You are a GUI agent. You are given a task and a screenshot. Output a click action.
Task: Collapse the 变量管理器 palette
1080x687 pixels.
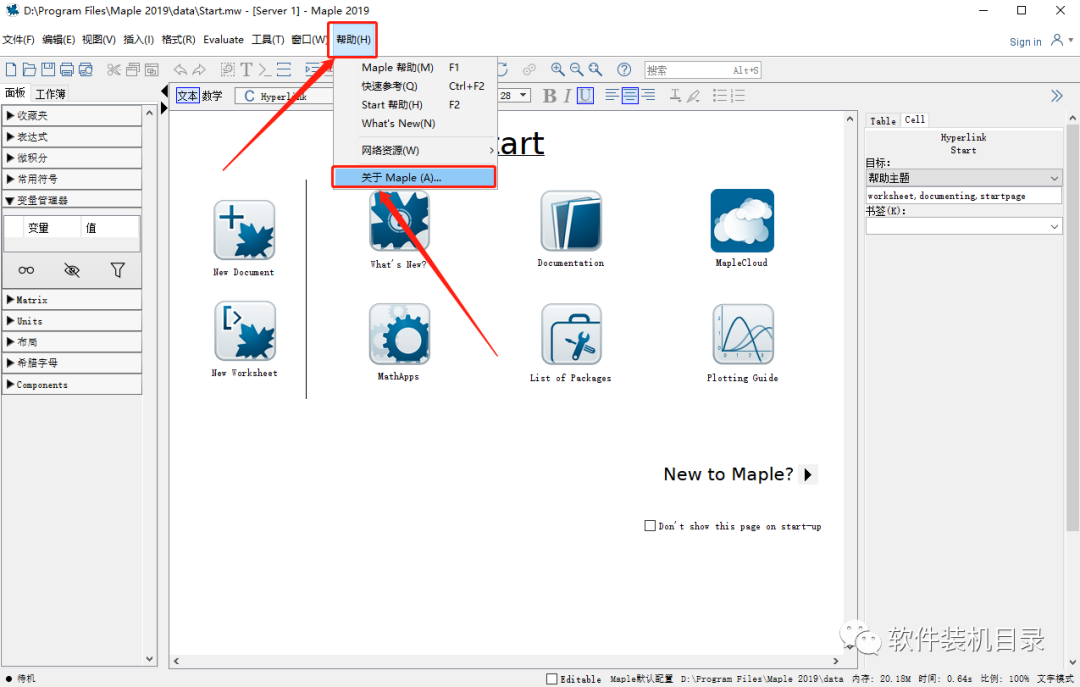tap(72, 200)
